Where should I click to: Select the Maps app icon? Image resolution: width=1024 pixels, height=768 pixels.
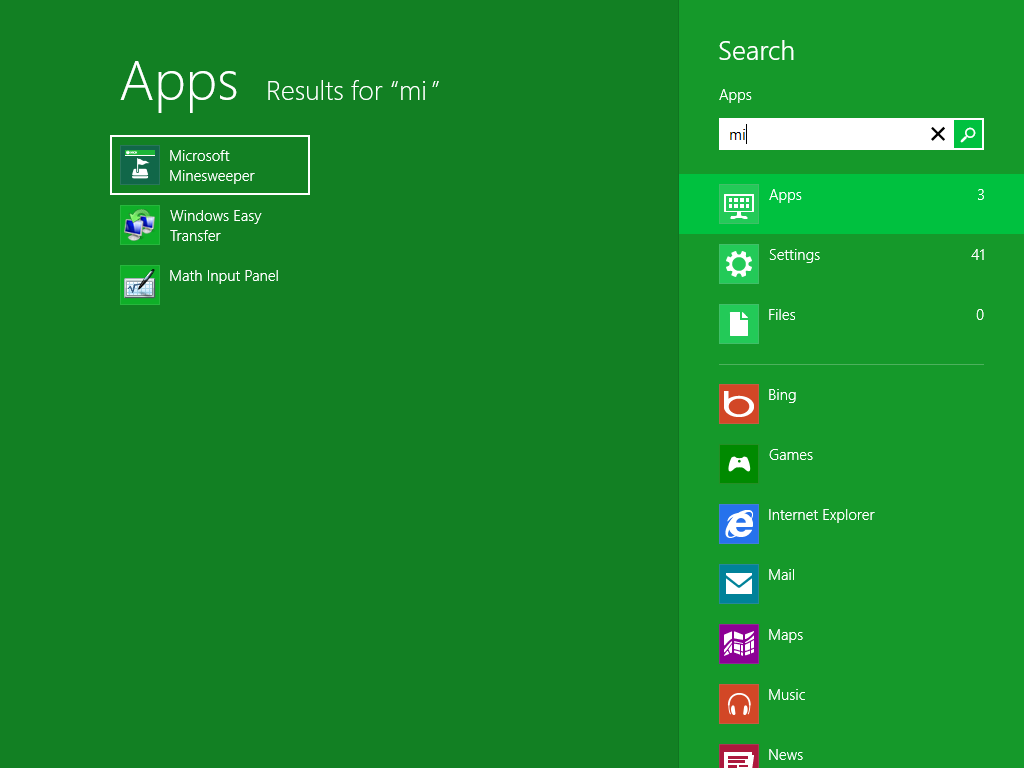[x=739, y=644]
